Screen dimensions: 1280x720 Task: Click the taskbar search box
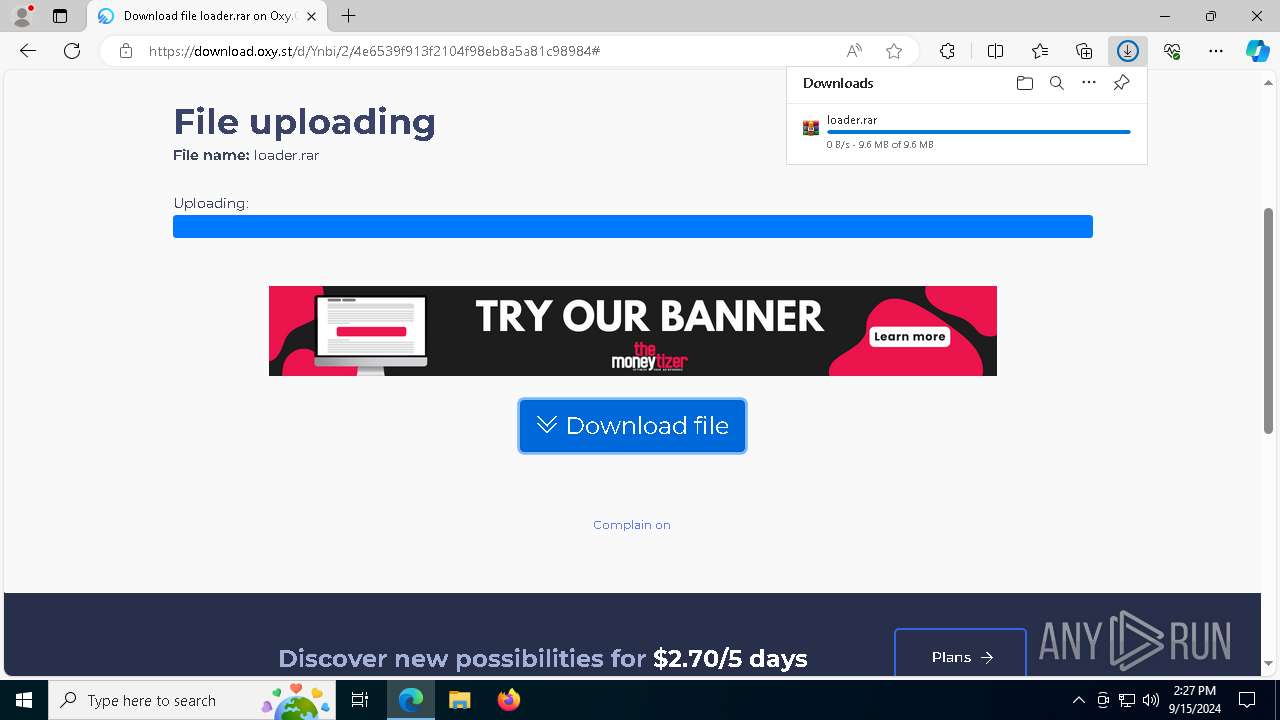pos(193,700)
